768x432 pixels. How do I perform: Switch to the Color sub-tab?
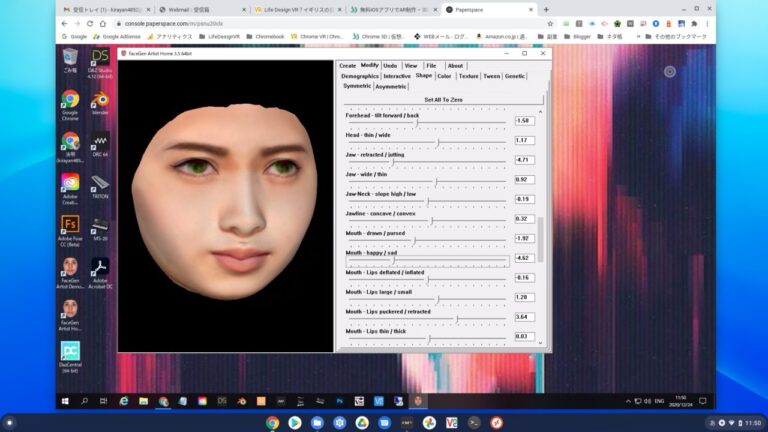(444, 76)
